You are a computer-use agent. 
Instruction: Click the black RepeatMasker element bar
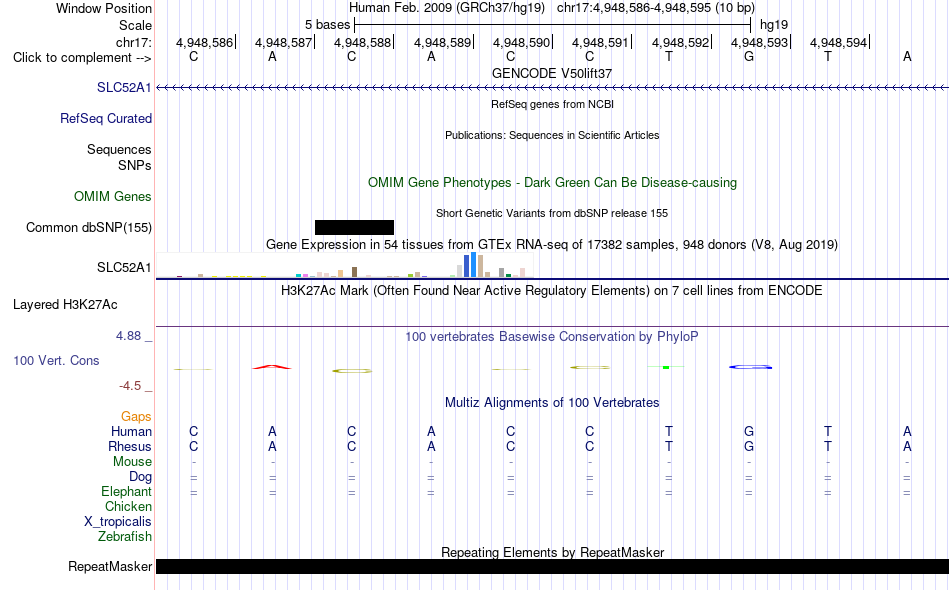pyautogui.click(x=552, y=566)
